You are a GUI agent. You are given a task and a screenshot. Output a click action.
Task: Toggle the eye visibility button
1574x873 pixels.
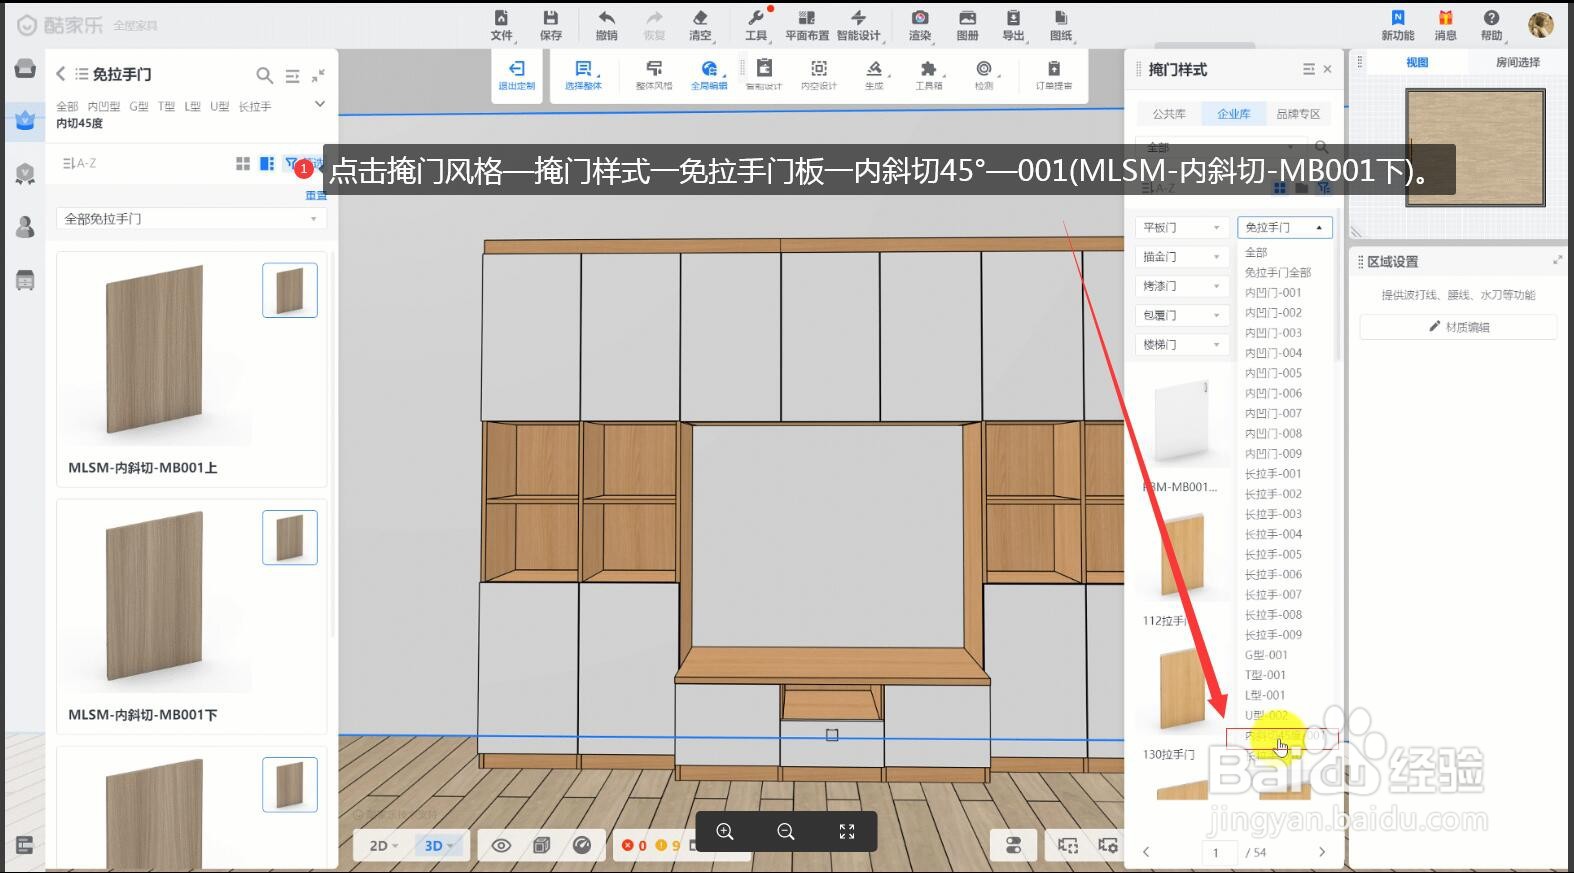501,846
